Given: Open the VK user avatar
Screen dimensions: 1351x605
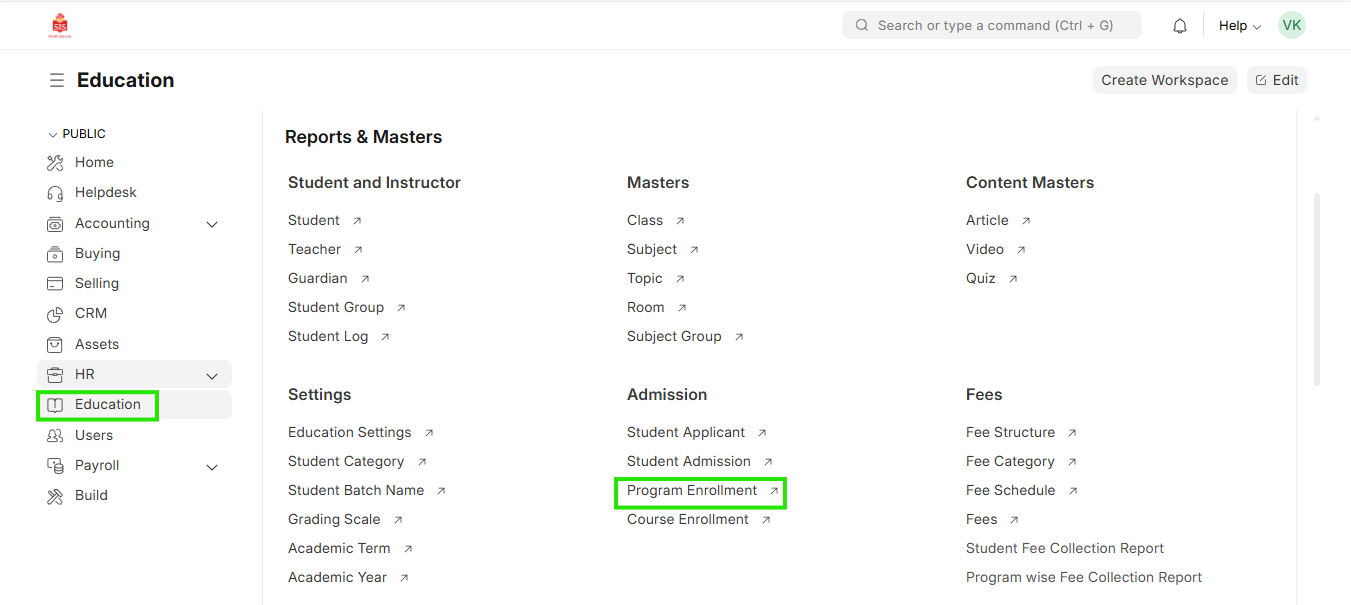Looking at the screenshot, I should point(1291,26).
